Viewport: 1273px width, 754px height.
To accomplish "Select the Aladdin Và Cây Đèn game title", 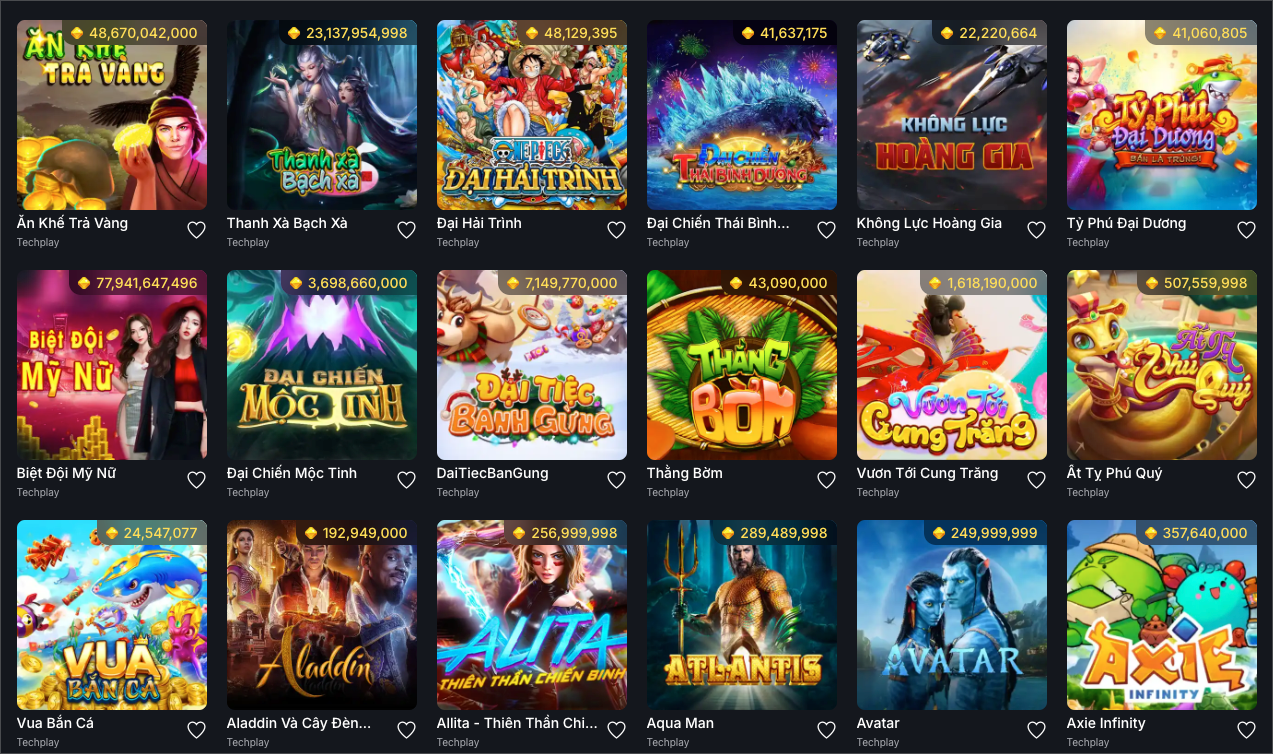I will pos(299,723).
